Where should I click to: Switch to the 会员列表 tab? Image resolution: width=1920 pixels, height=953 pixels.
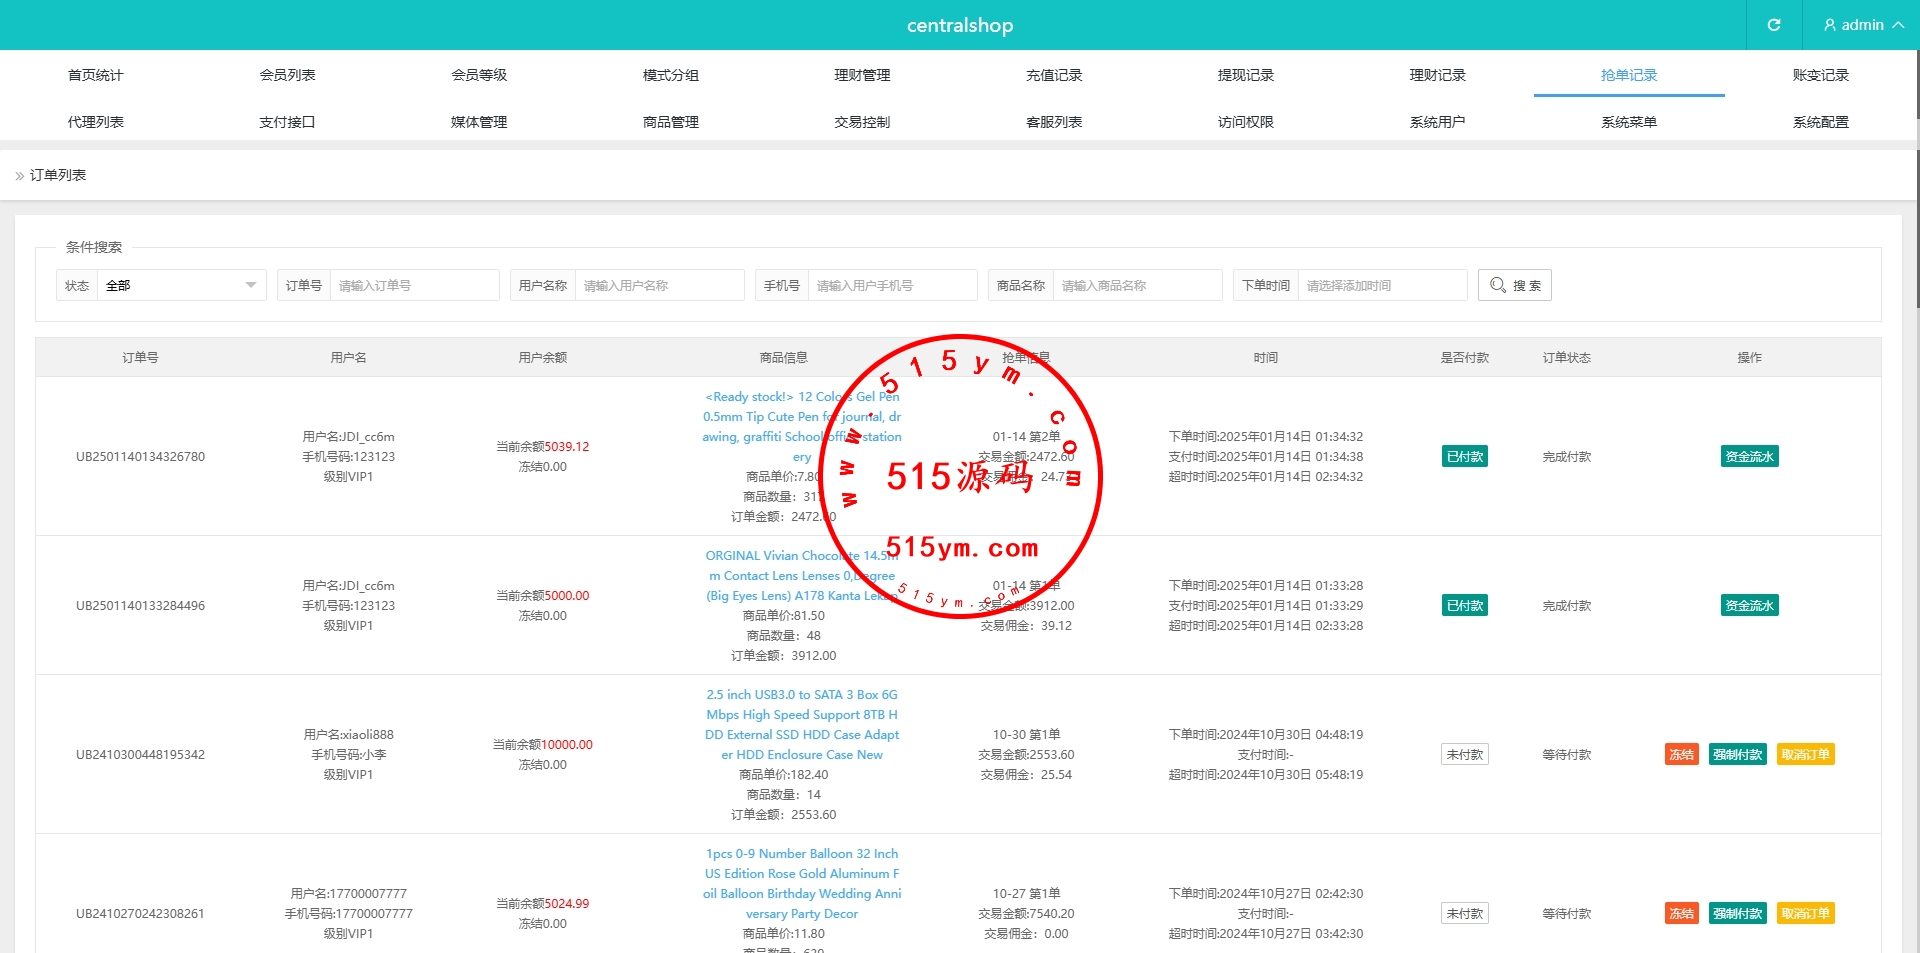click(287, 75)
